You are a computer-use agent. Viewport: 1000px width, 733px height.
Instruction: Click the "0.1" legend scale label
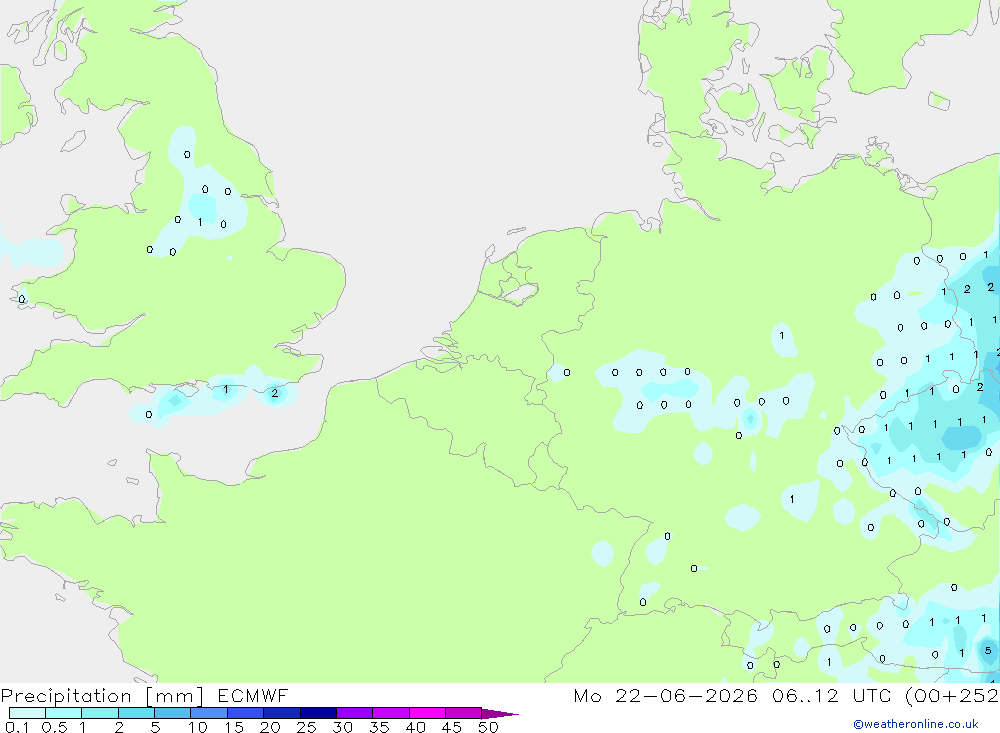[17, 727]
